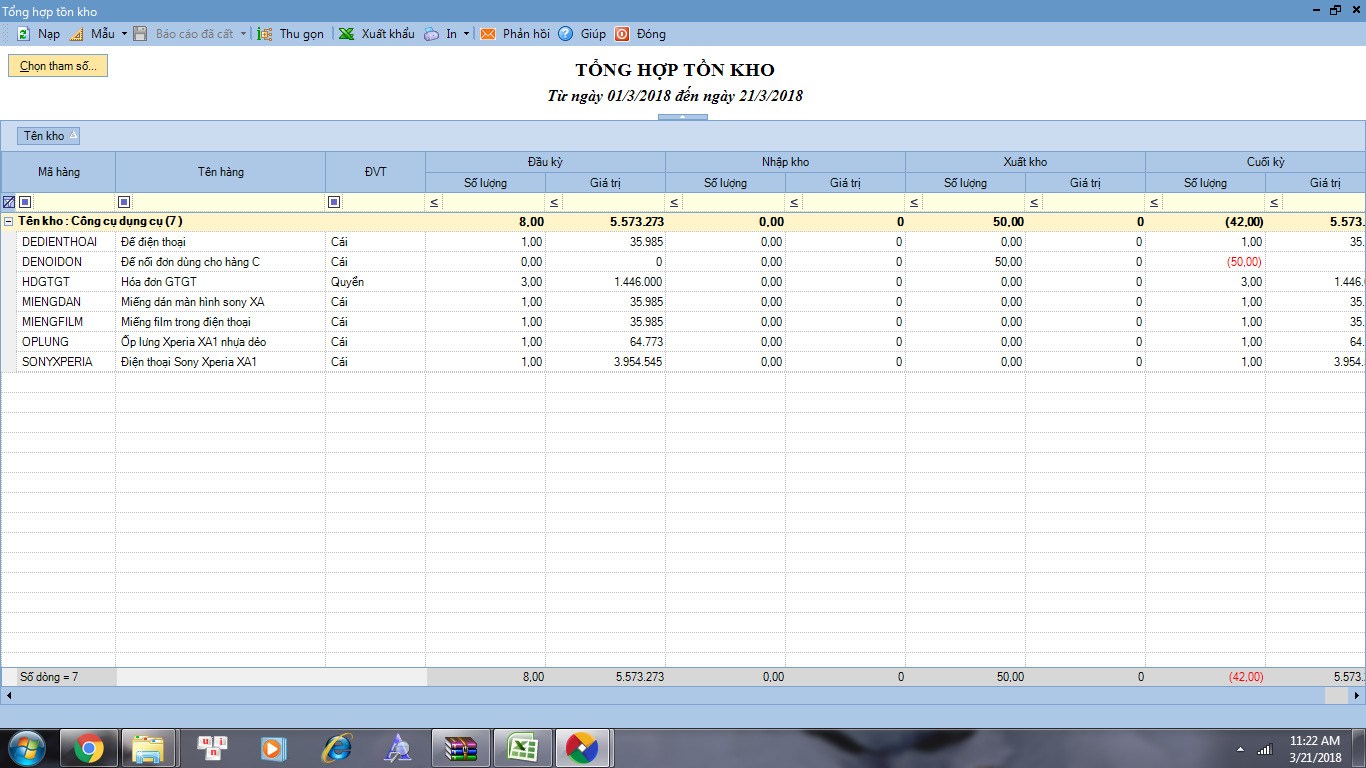
Task: Open the In print dropdown arrow
Action: click(466, 34)
